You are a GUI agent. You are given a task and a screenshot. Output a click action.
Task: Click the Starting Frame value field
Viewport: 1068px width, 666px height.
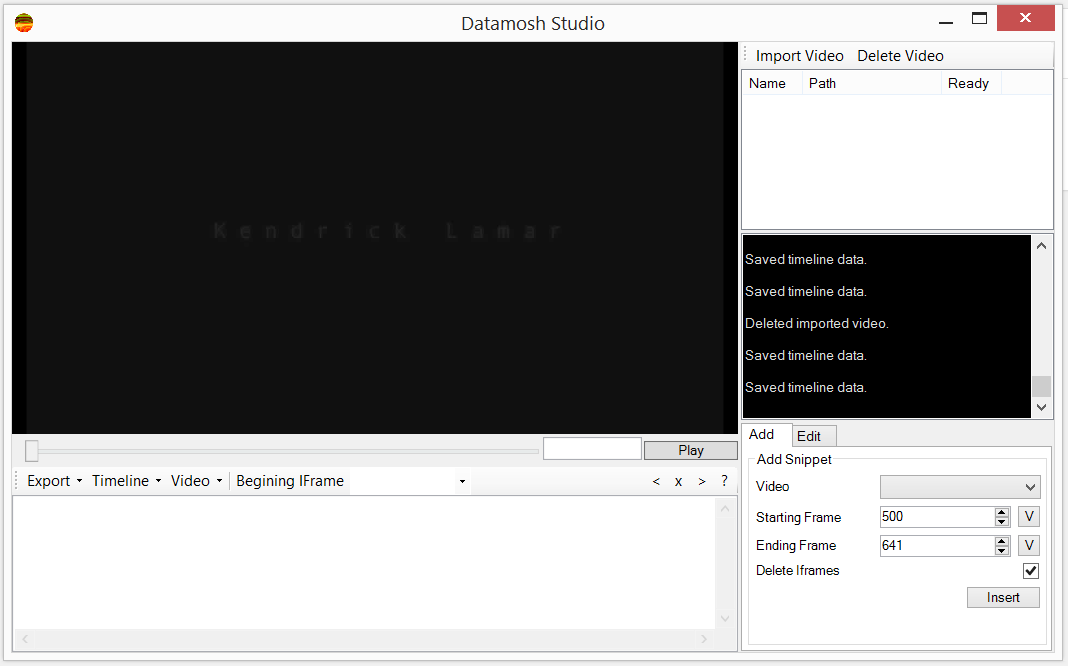[937, 517]
